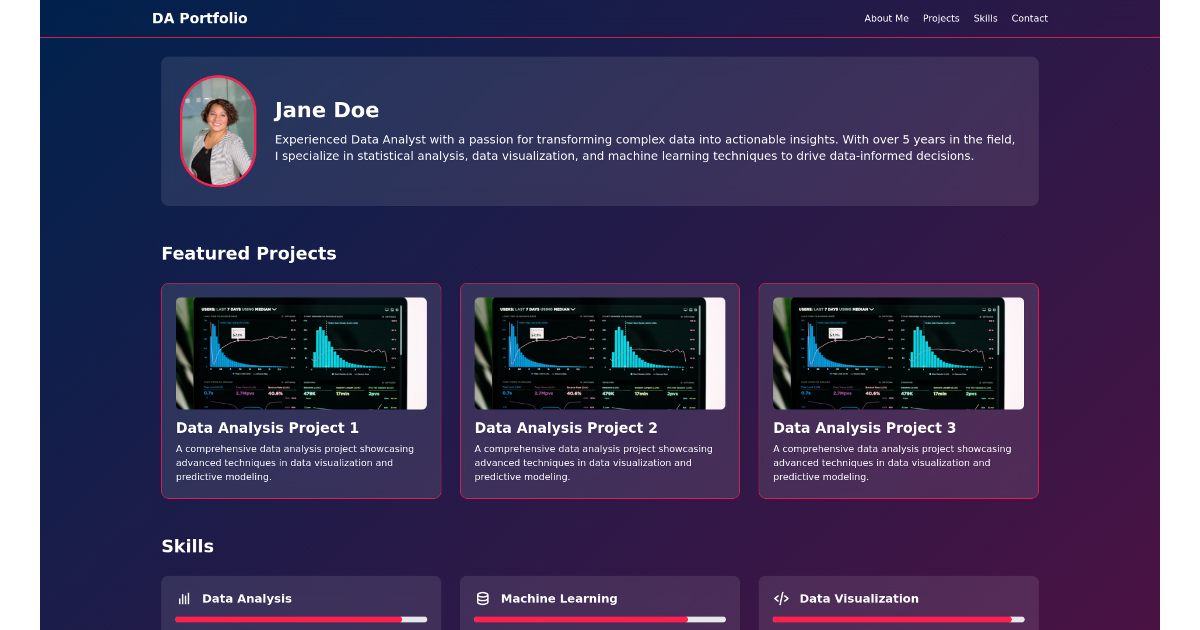
Task: Click Jane Doe's profile photo
Action: click(x=218, y=131)
